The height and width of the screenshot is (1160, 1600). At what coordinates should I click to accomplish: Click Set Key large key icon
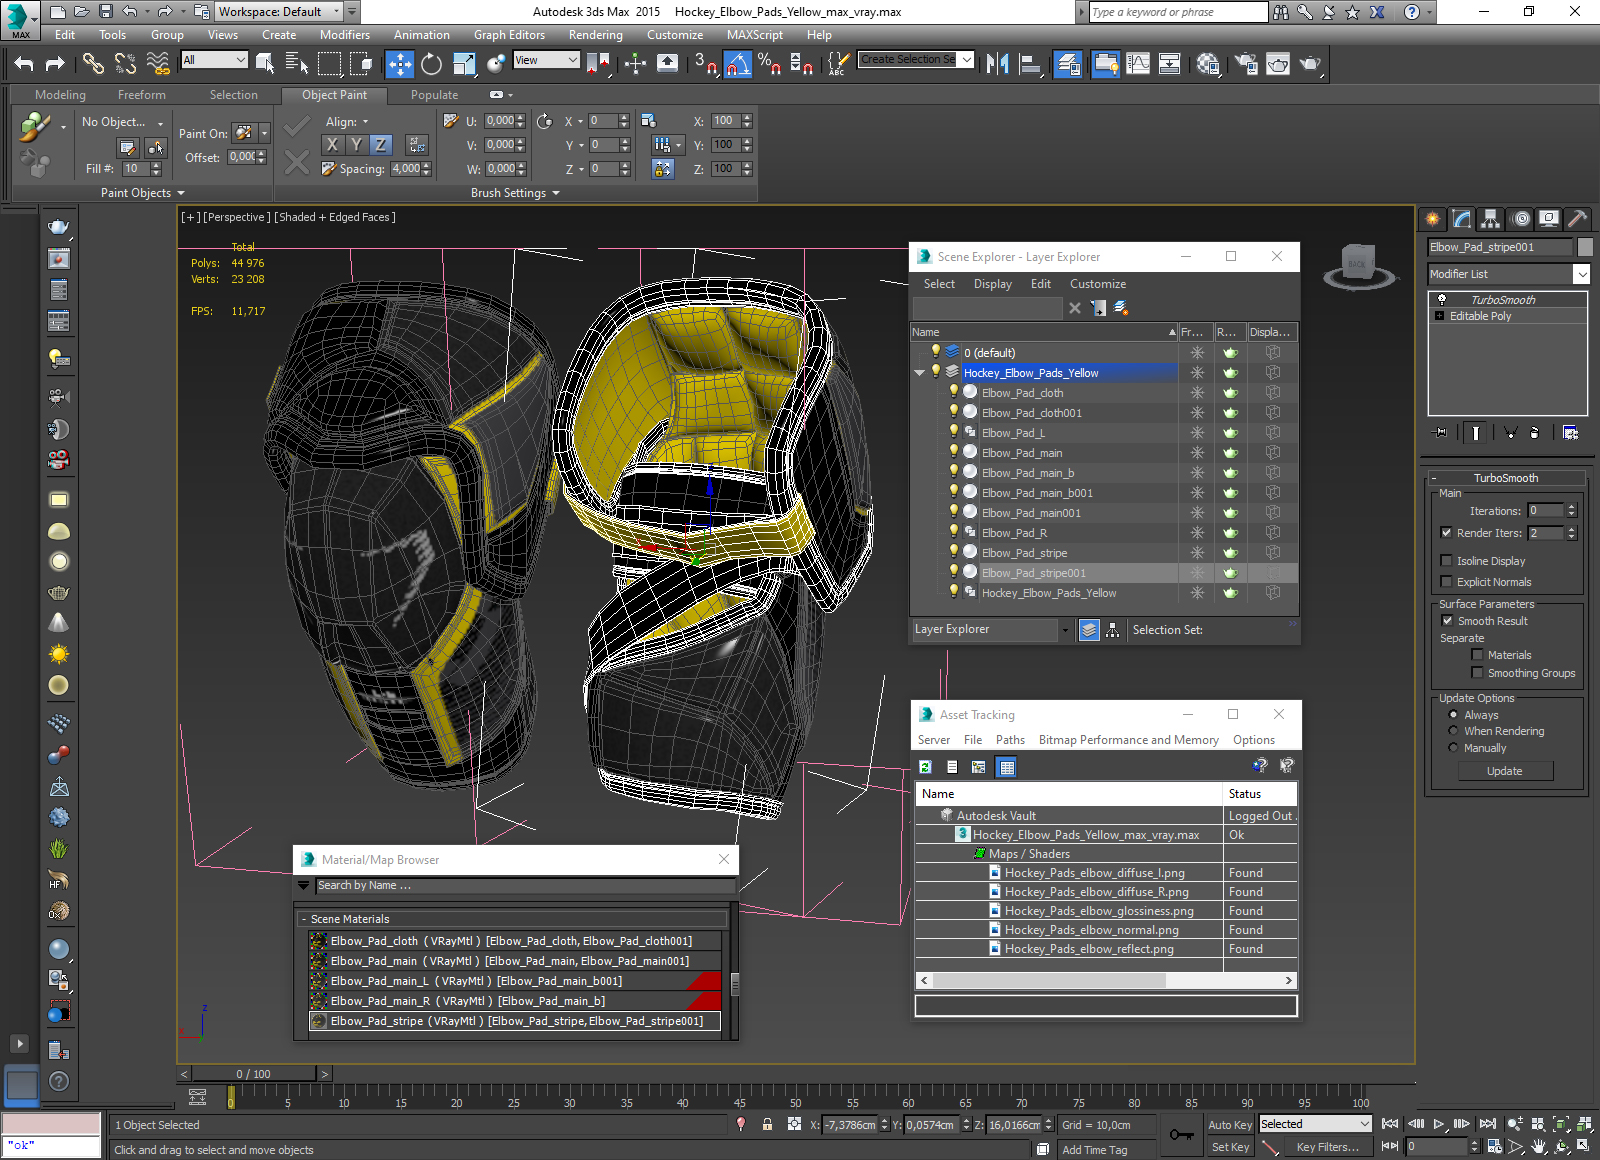[1181, 1135]
